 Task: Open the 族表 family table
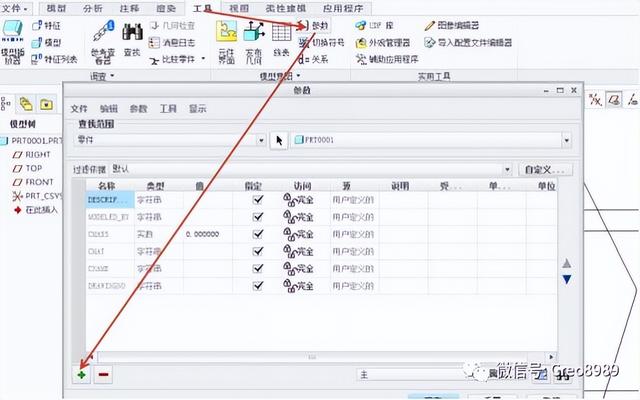tap(281, 40)
